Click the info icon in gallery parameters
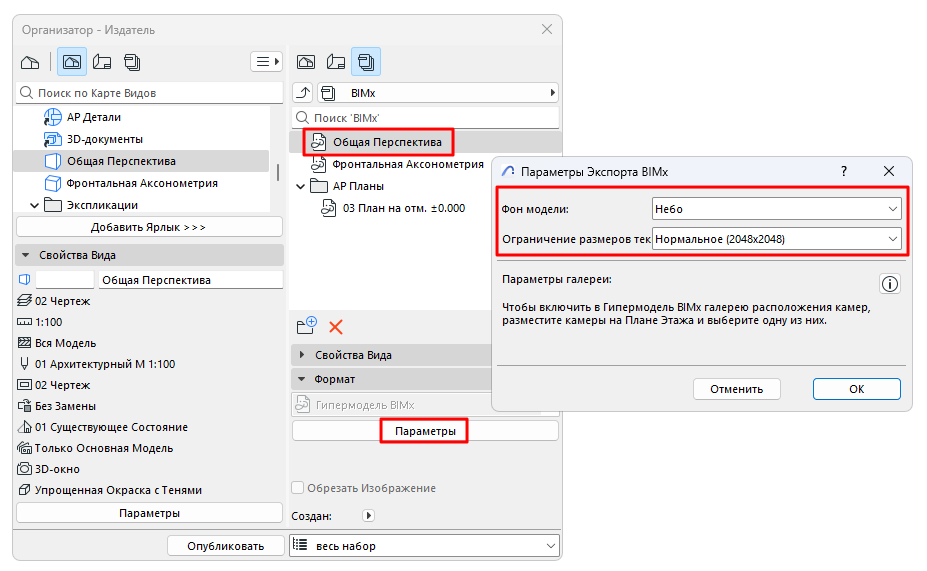 click(x=890, y=284)
